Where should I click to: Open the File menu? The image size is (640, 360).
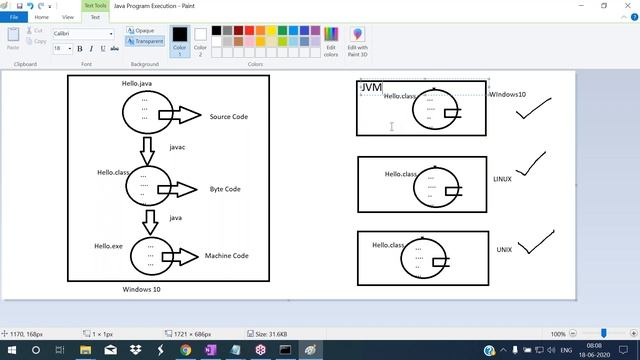point(14,17)
